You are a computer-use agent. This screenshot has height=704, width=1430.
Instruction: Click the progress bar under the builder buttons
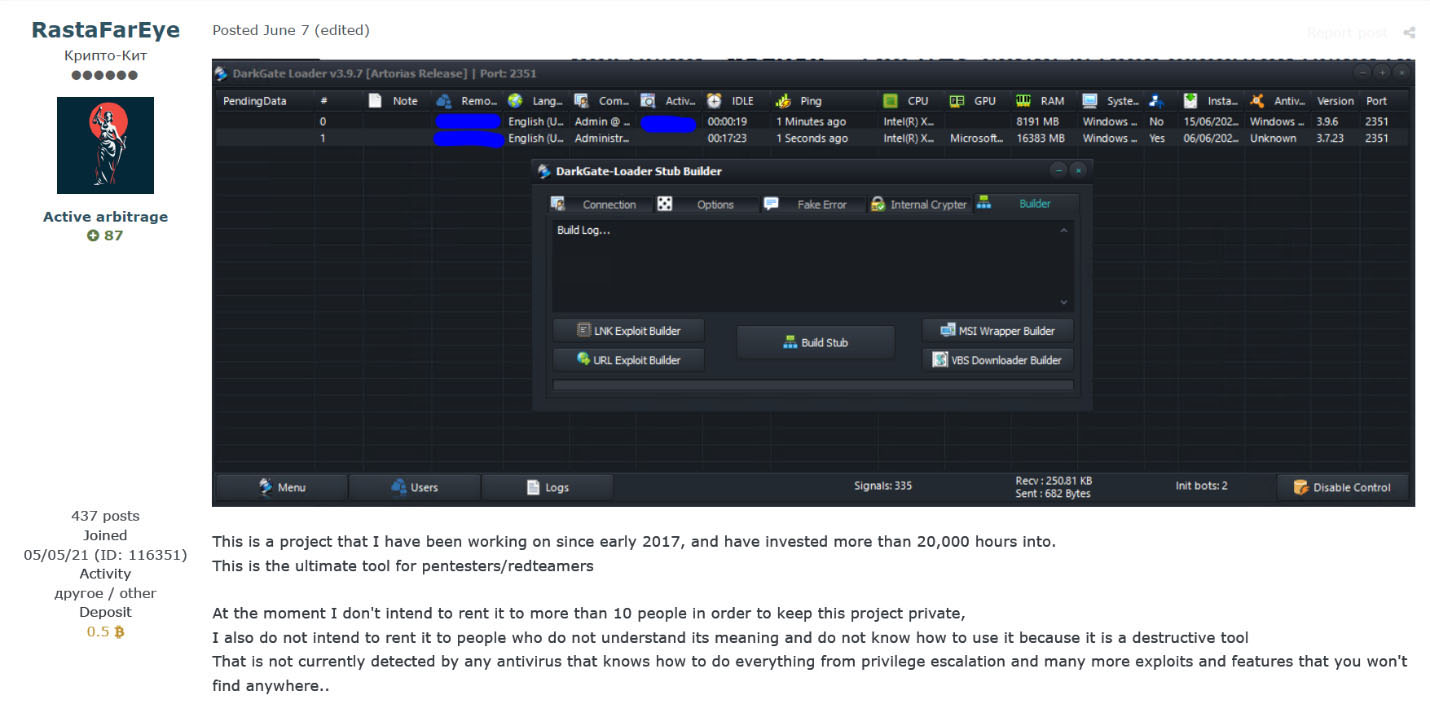coord(813,385)
